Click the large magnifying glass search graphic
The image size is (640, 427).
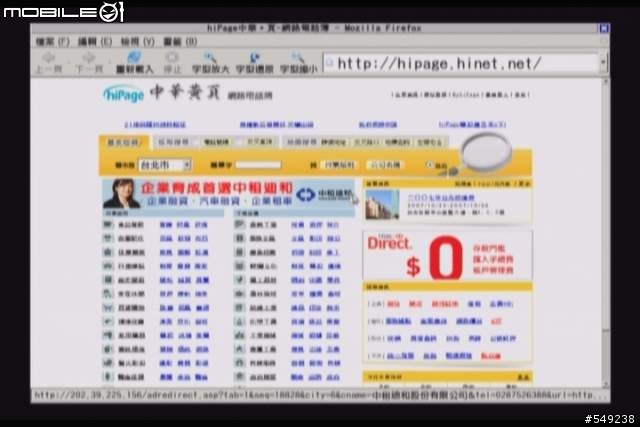pyautogui.click(x=486, y=152)
